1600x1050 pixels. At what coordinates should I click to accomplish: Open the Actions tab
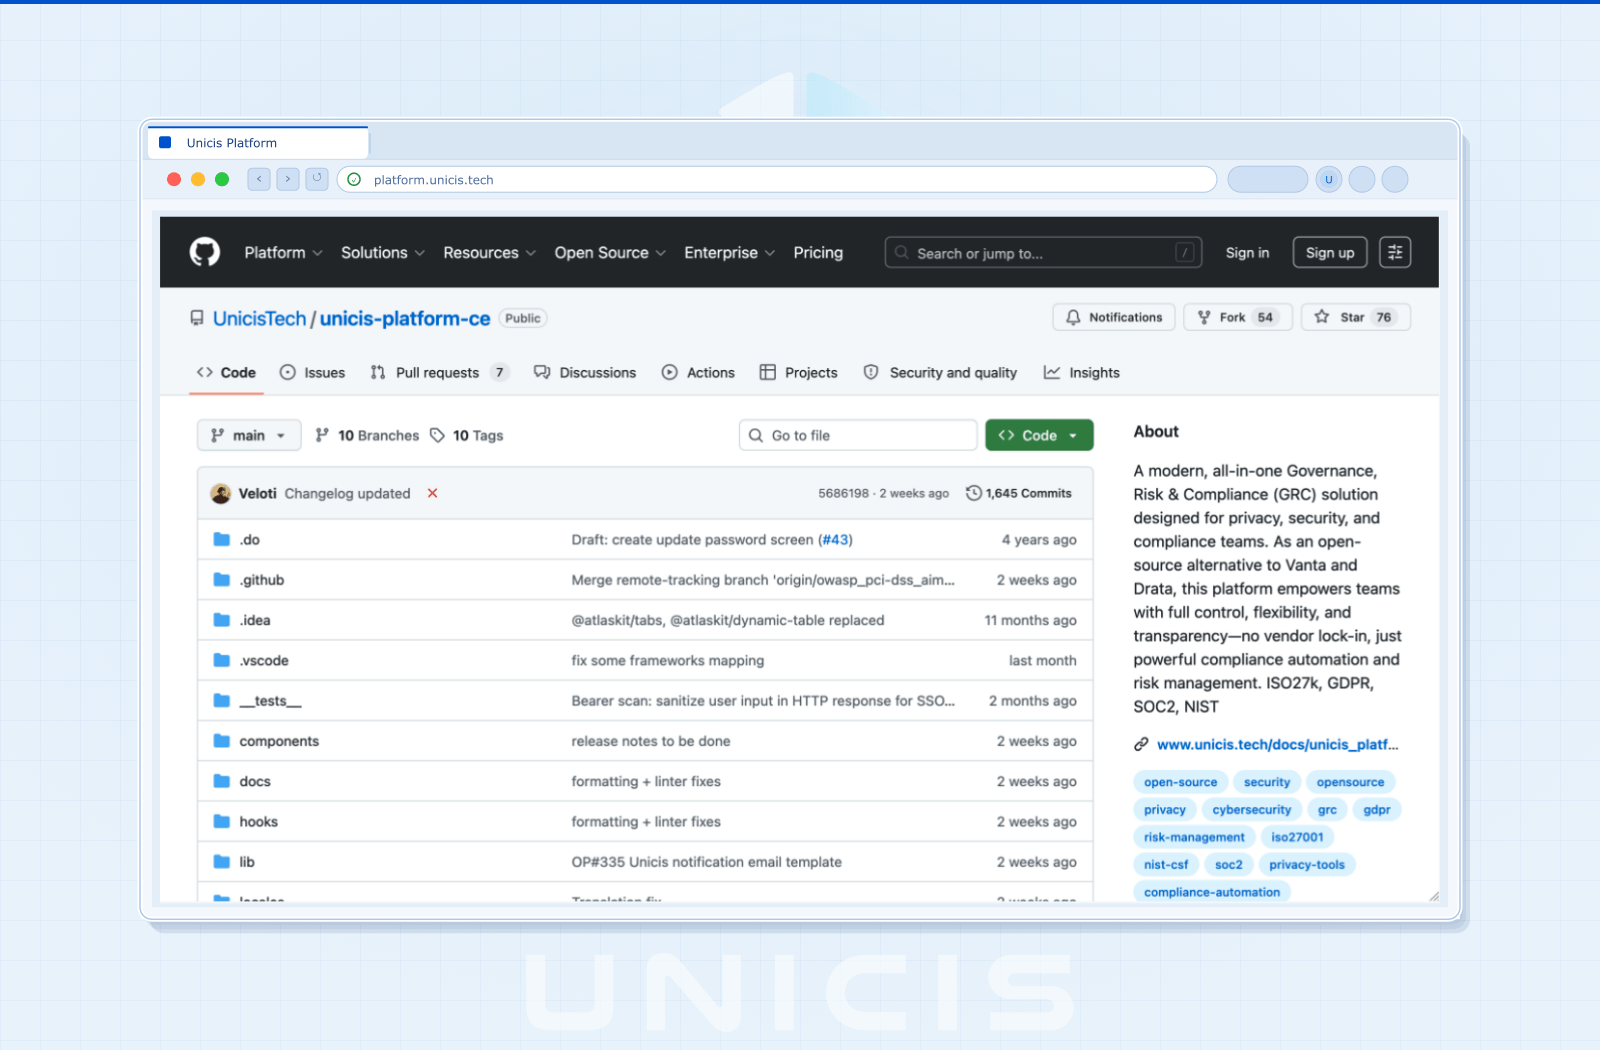pyautogui.click(x=698, y=372)
